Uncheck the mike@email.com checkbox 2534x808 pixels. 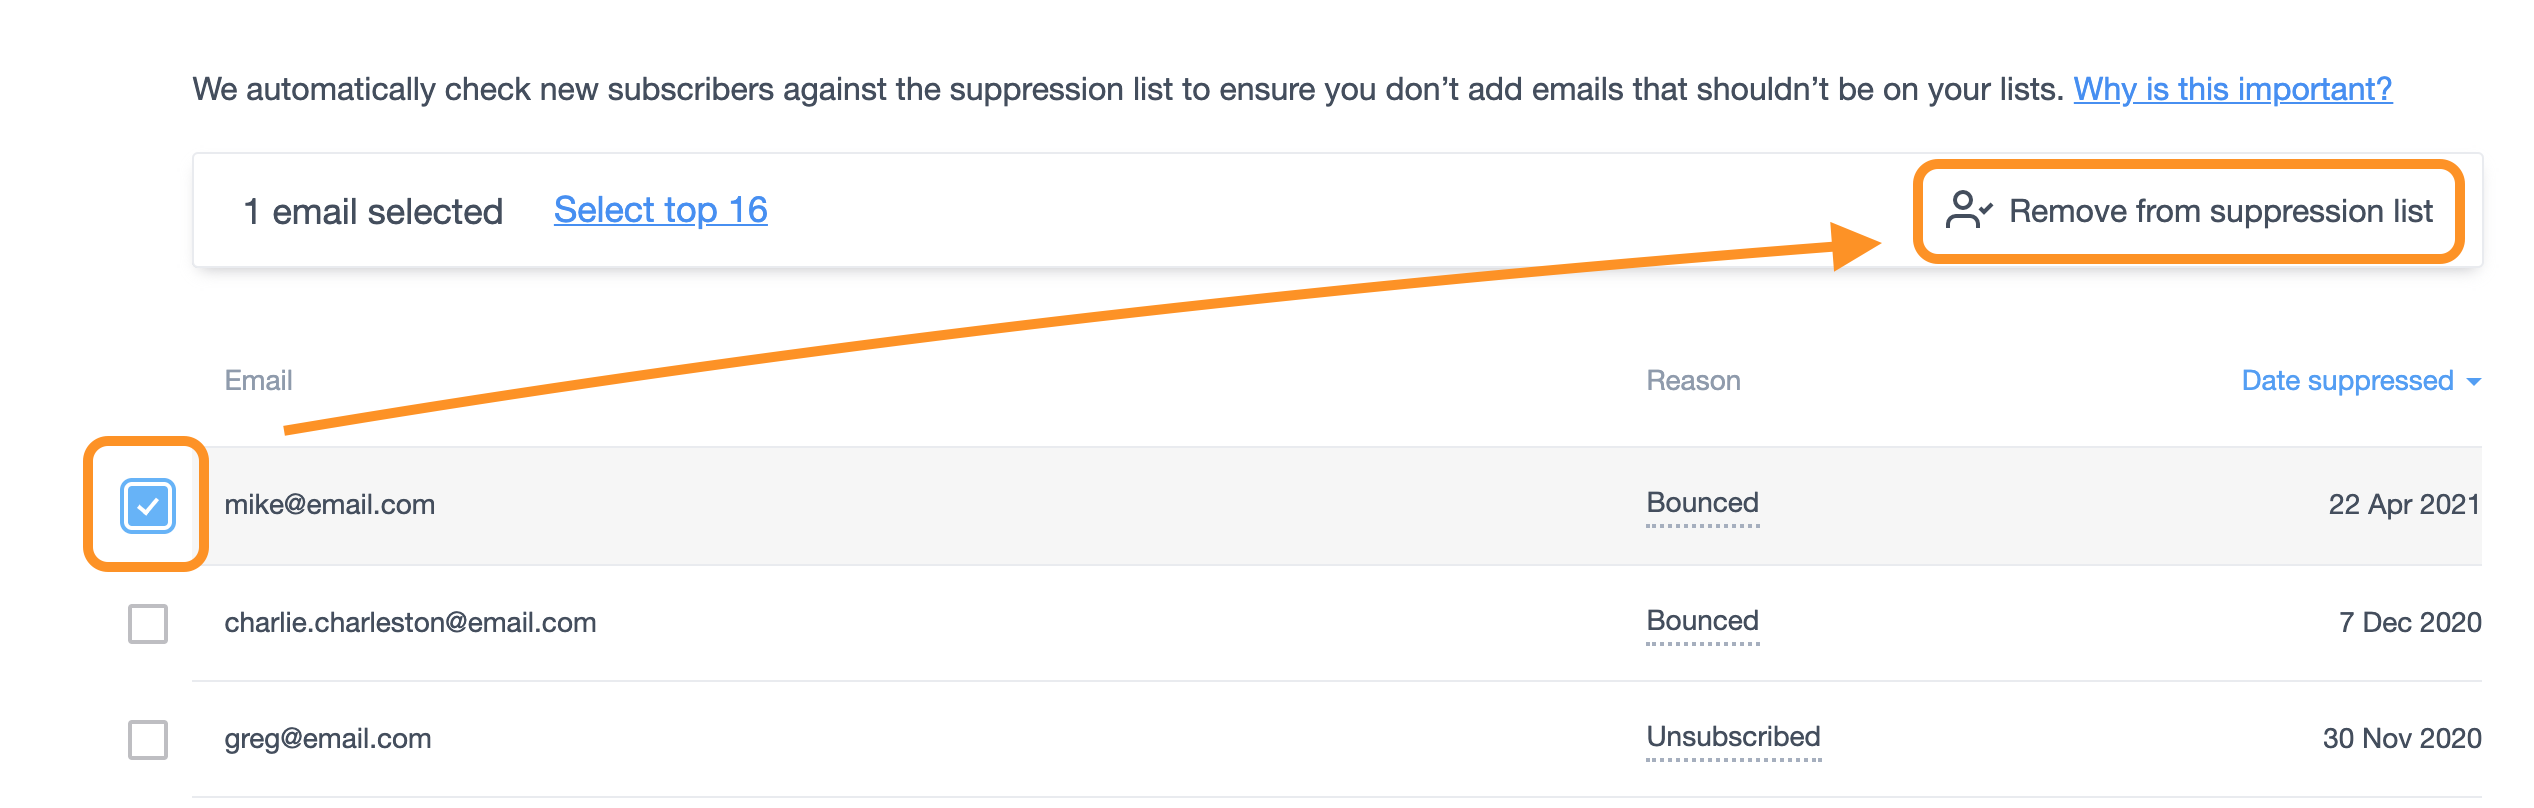pyautogui.click(x=148, y=506)
